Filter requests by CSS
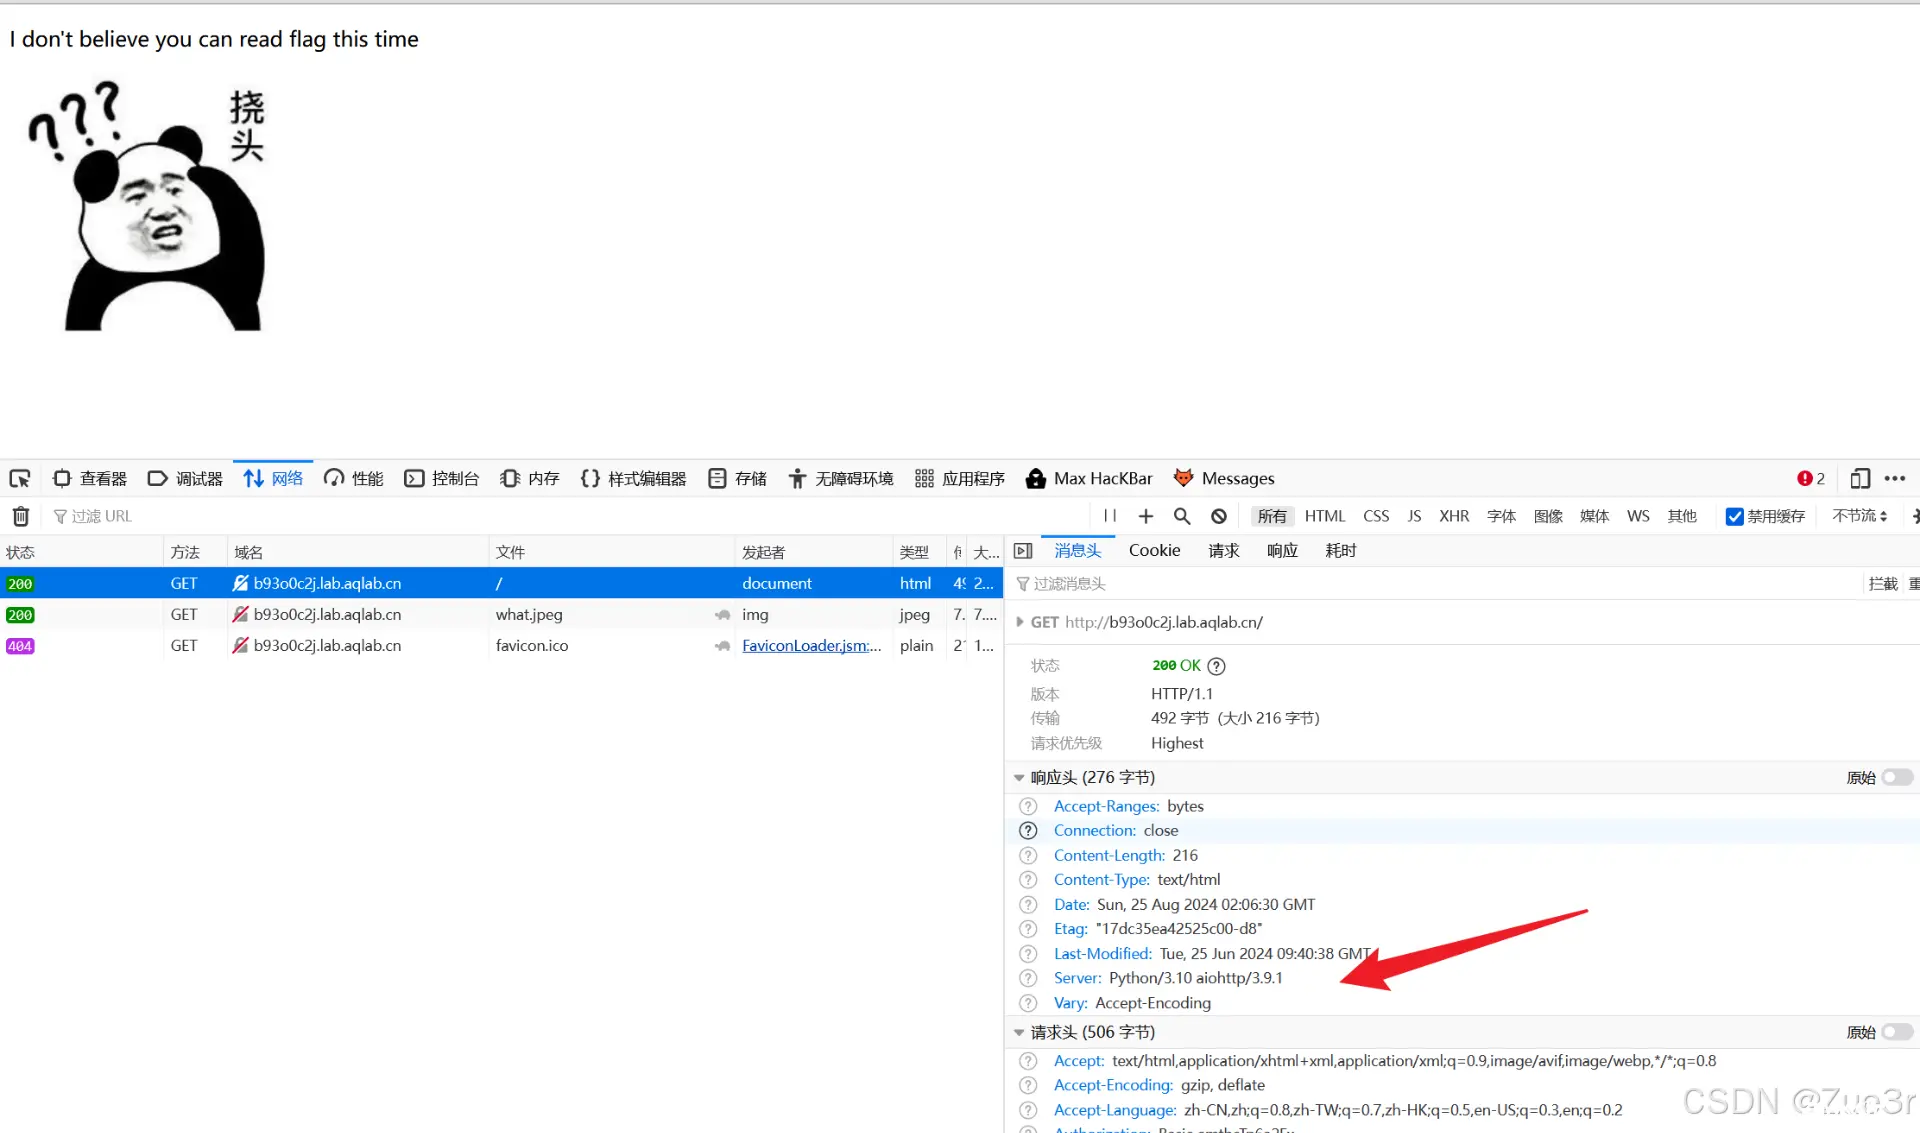 tap(1376, 516)
